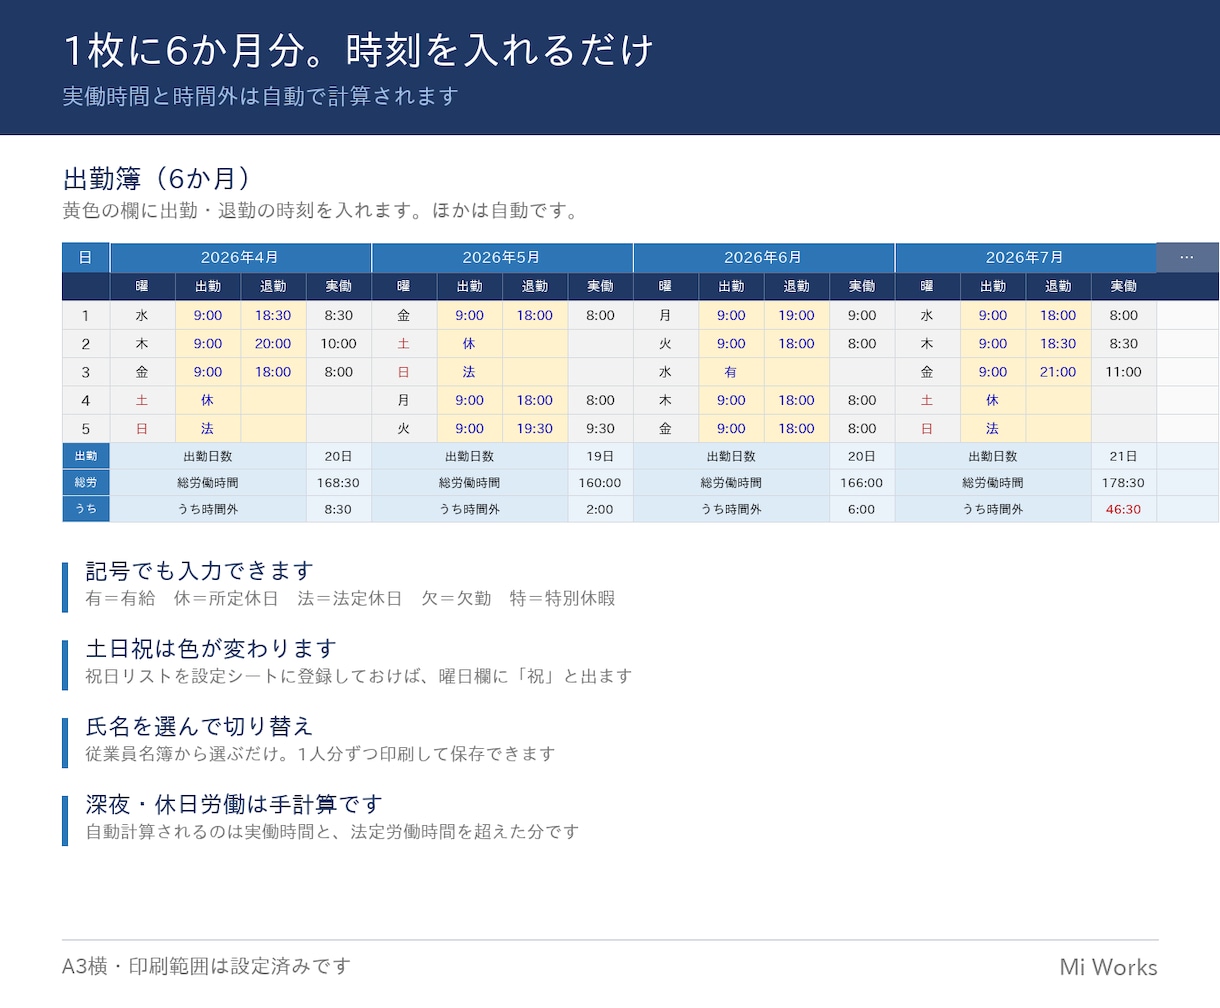Click April's 出勤日数 label cell

(x=208, y=456)
